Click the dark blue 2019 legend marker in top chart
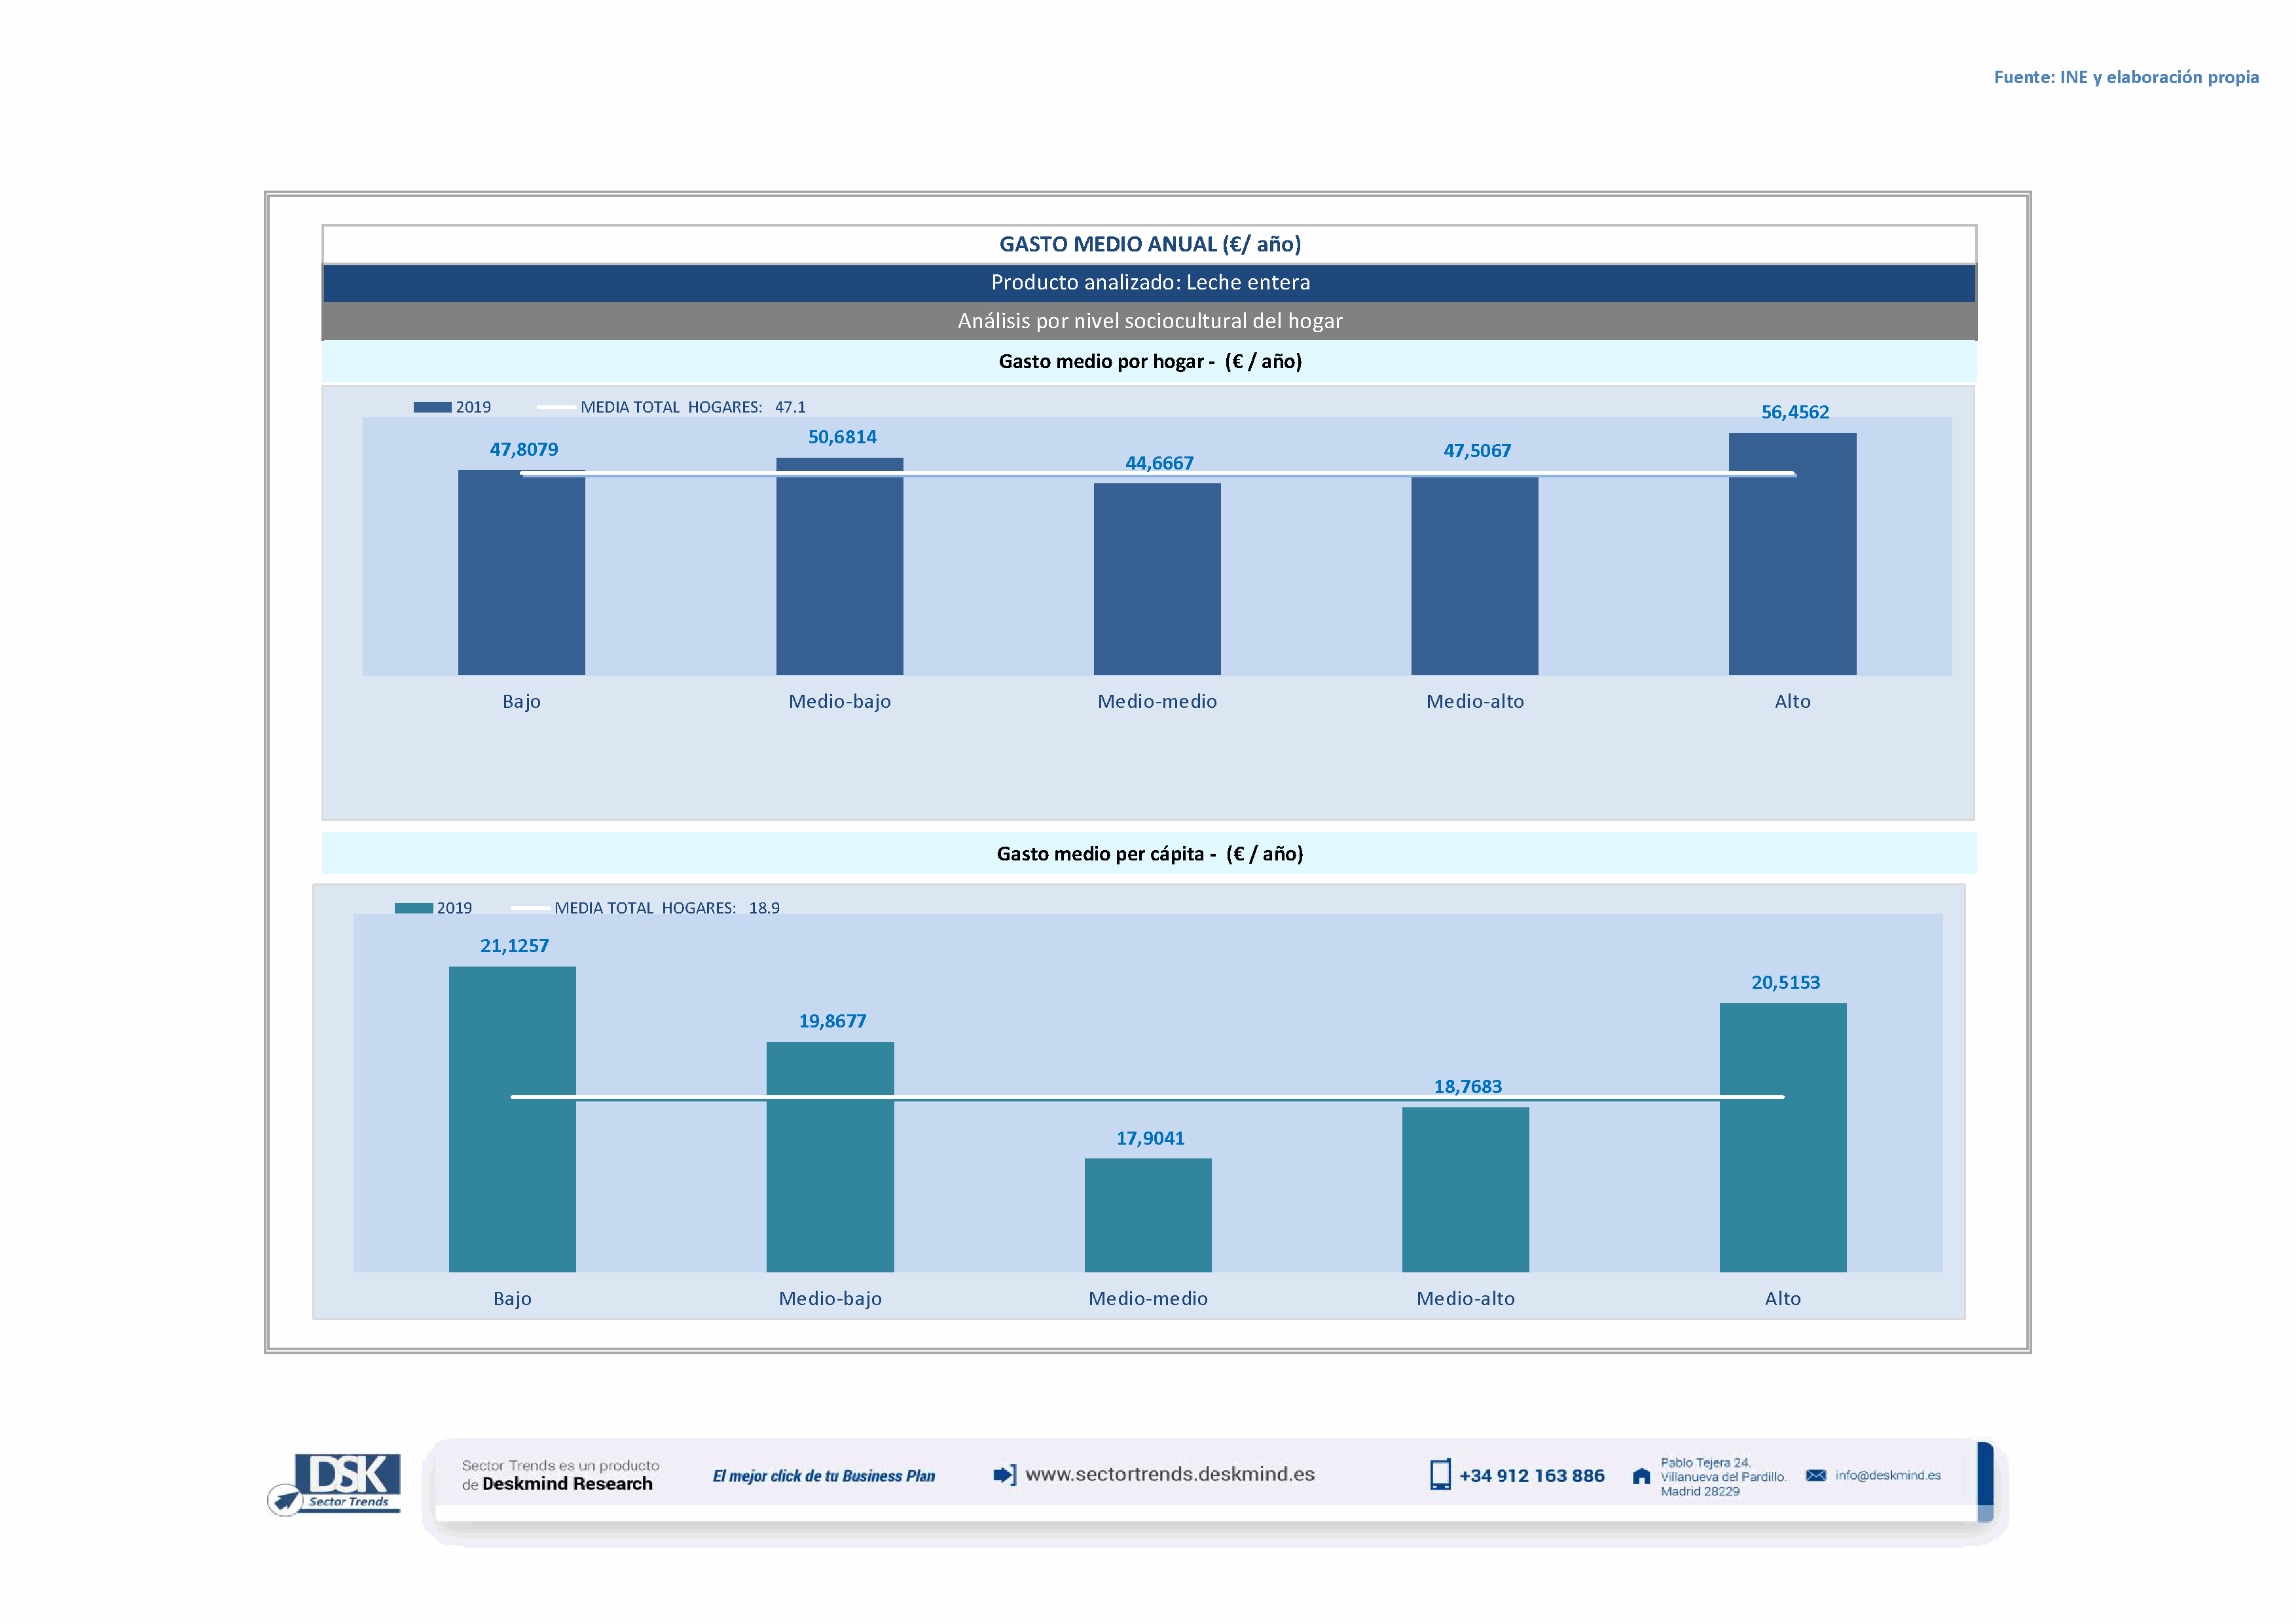Screen dimensions: 2296x1624 (432, 407)
